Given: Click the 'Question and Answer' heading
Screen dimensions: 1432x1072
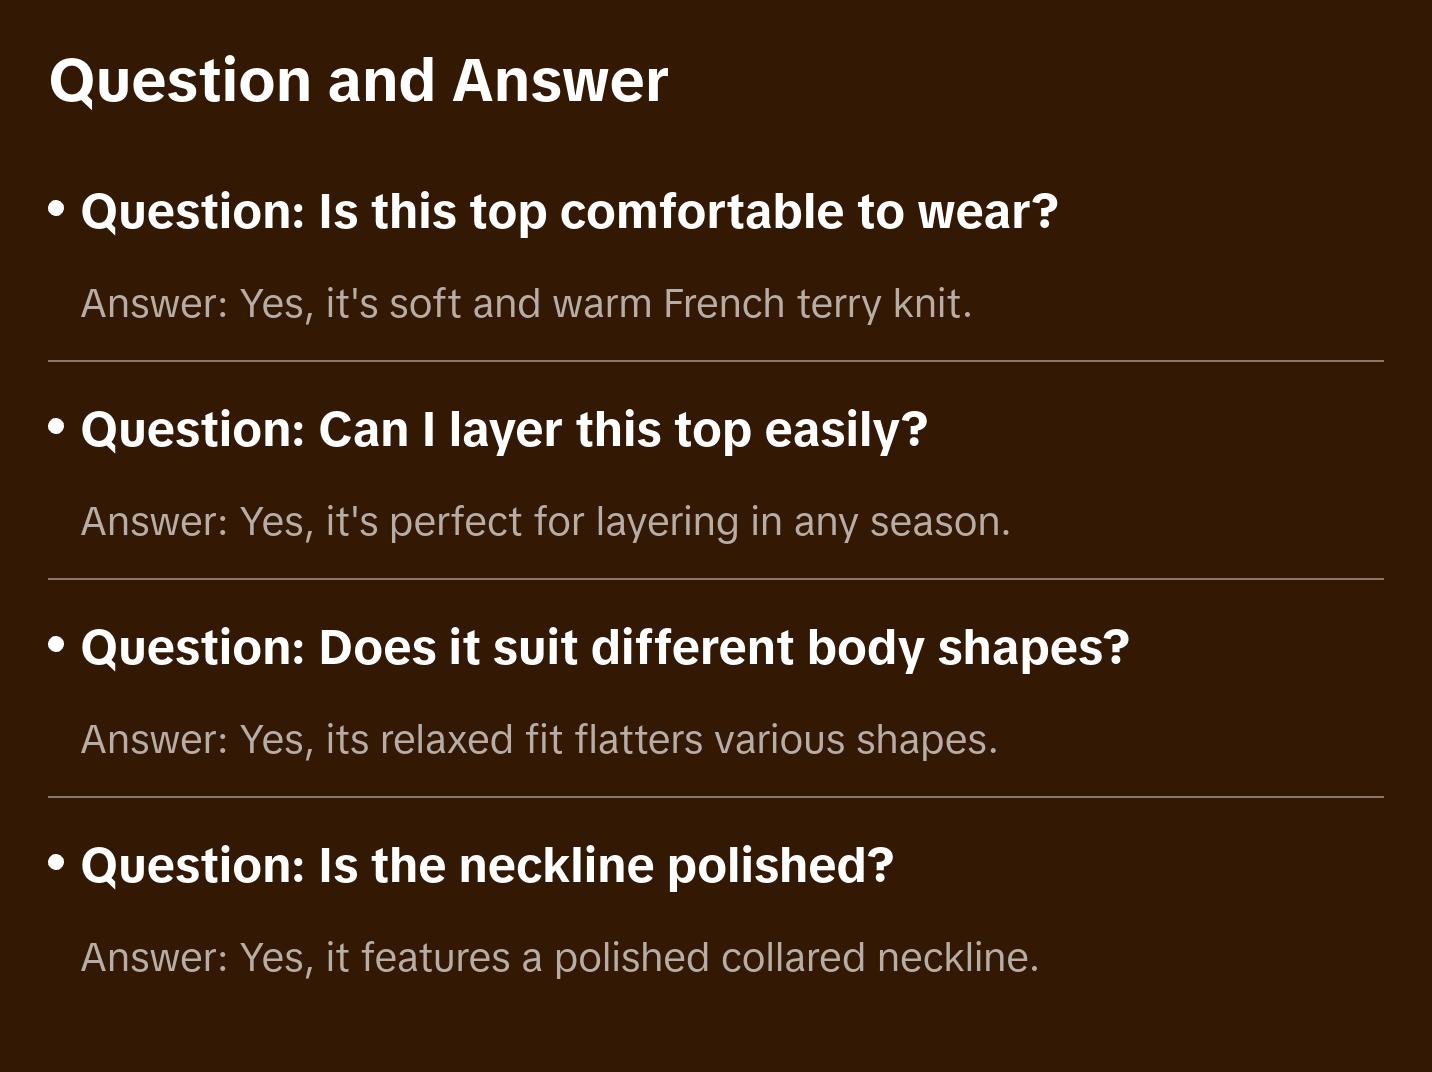Looking at the screenshot, I should tap(358, 81).
